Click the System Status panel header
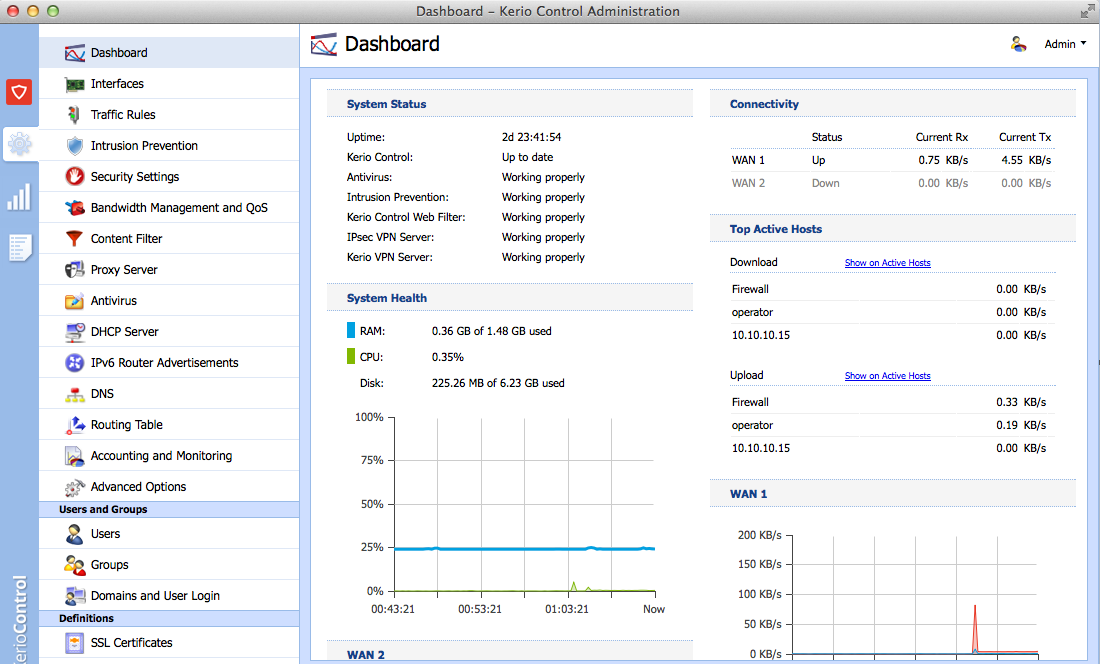Image resolution: width=1100 pixels, height=664 pixels. (x=509, y=104)
